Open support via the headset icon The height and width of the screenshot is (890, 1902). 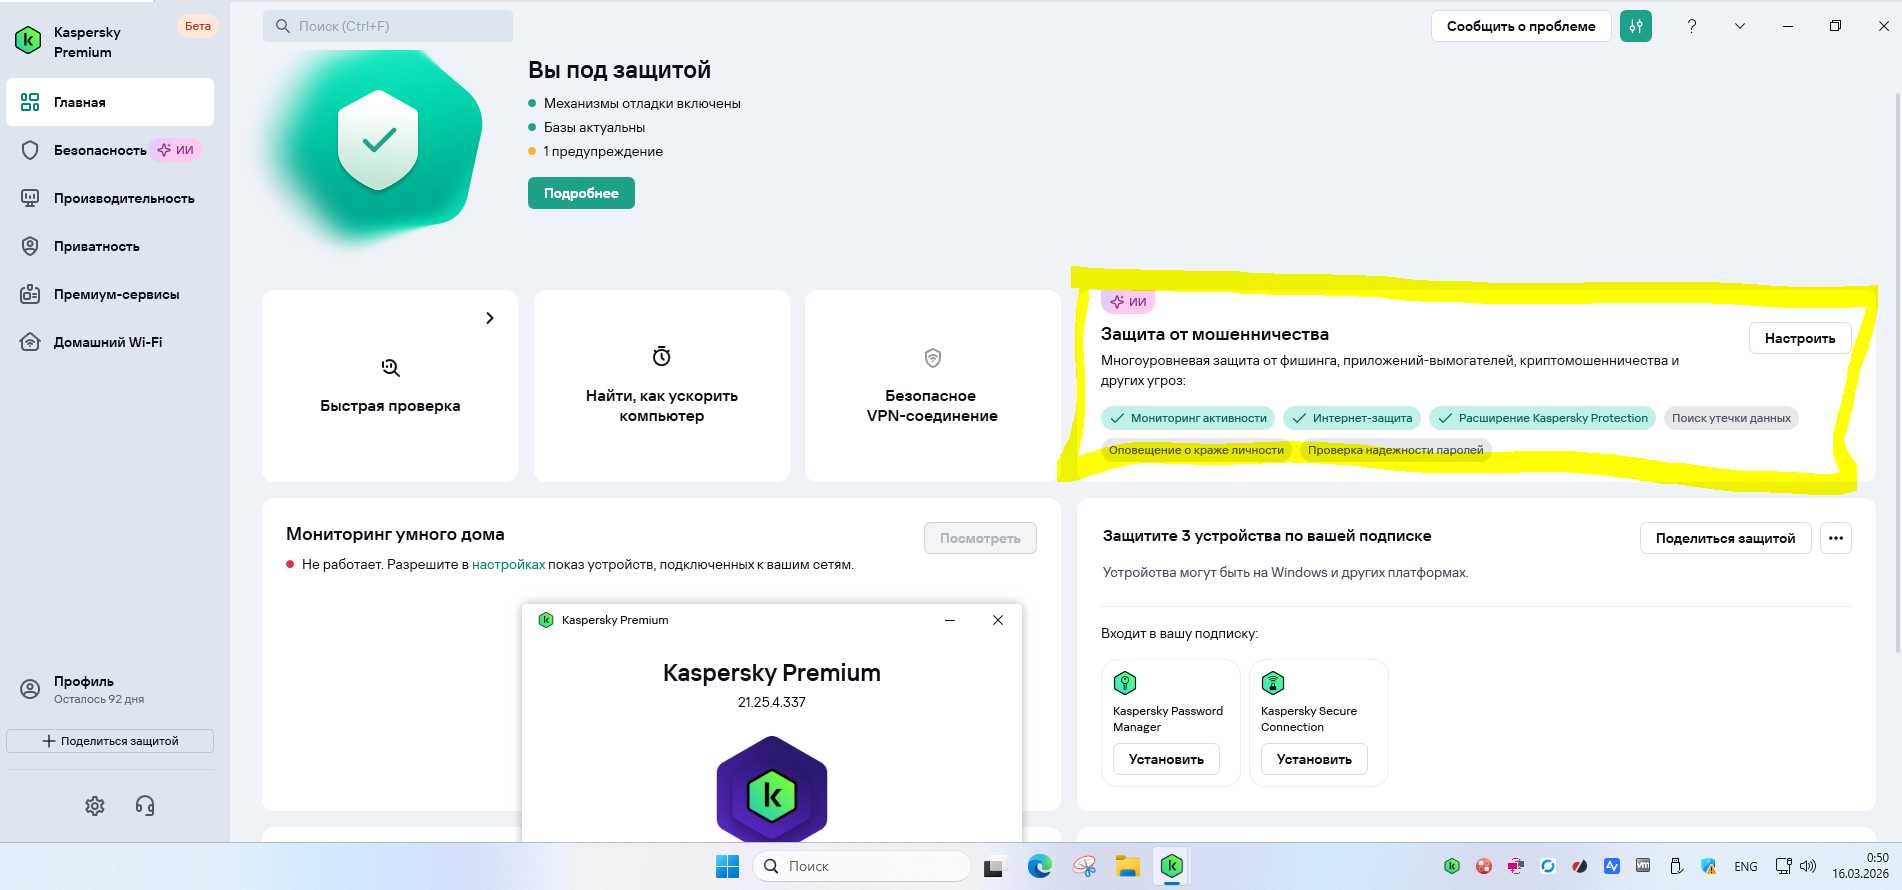click(x=145, y=806)
